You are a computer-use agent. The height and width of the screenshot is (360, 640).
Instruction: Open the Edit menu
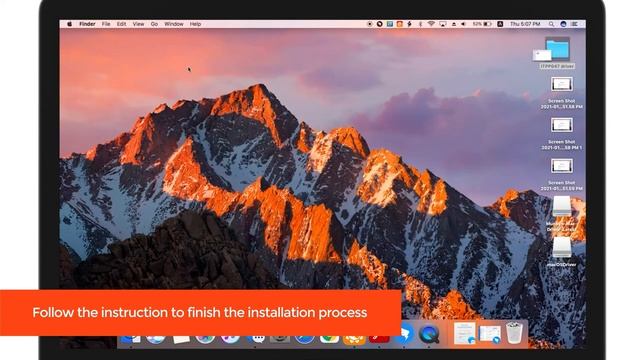122,24
